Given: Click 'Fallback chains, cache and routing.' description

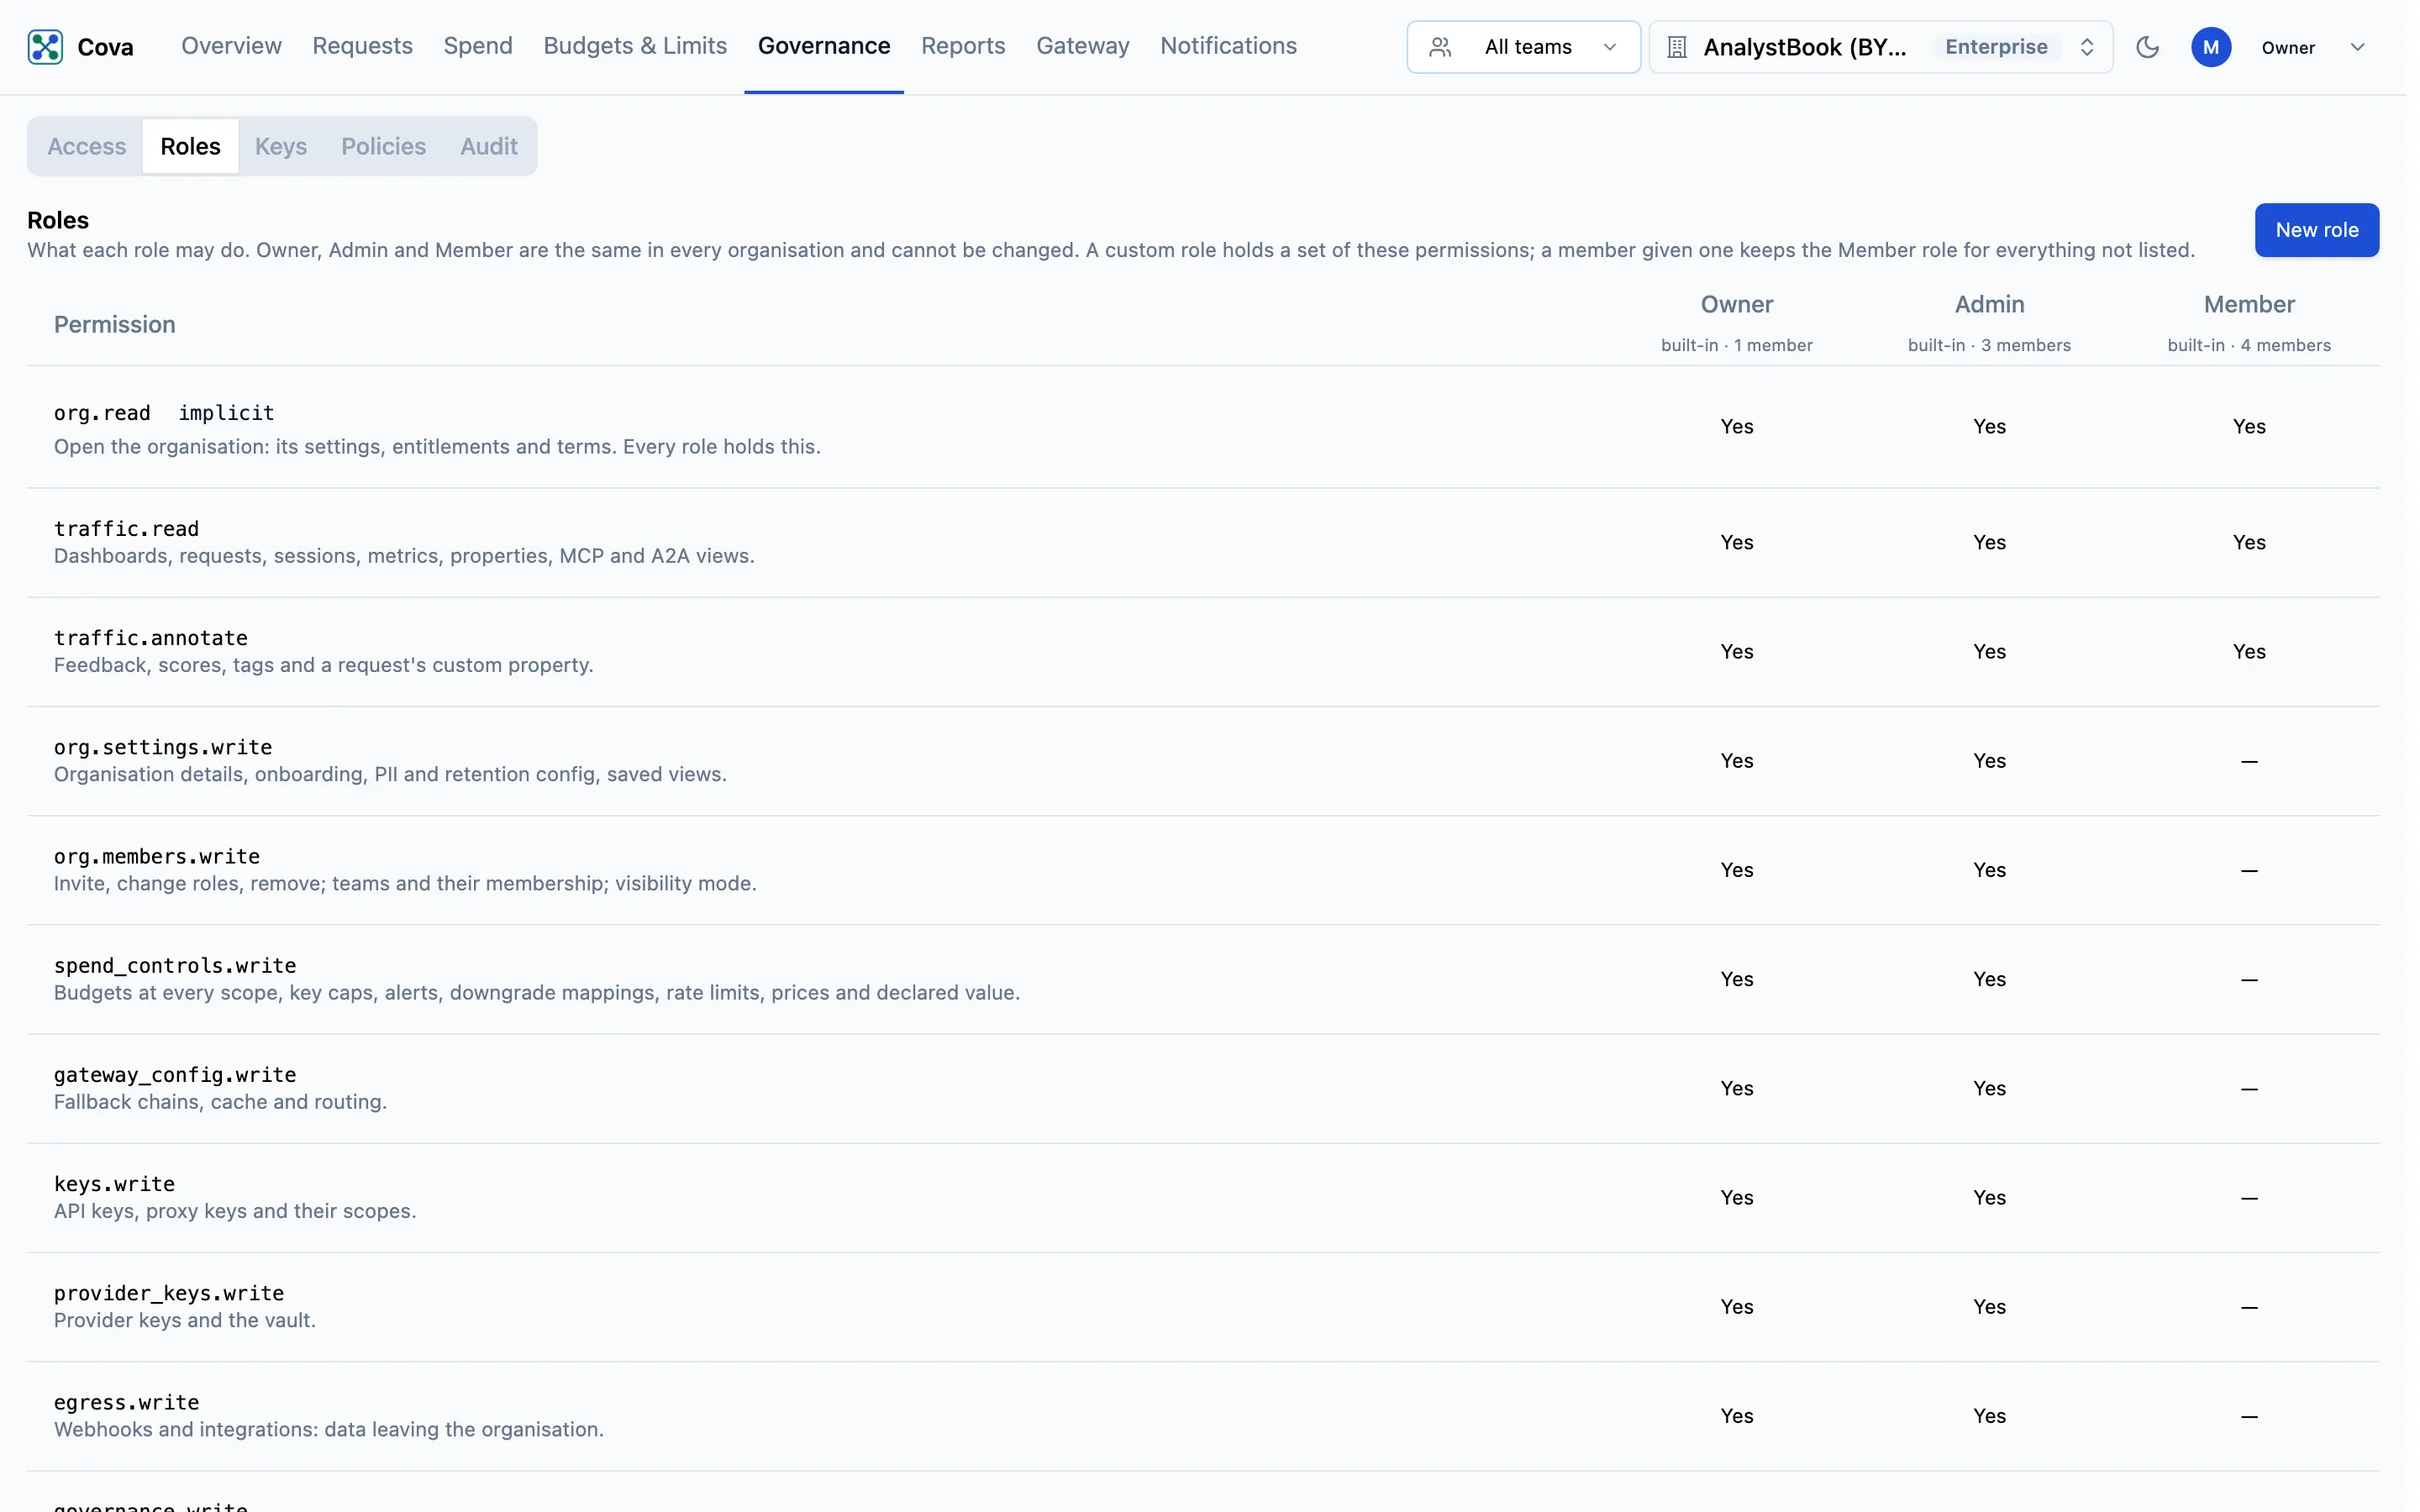Looking at the screenshot, I should (x=220, y=1102).
